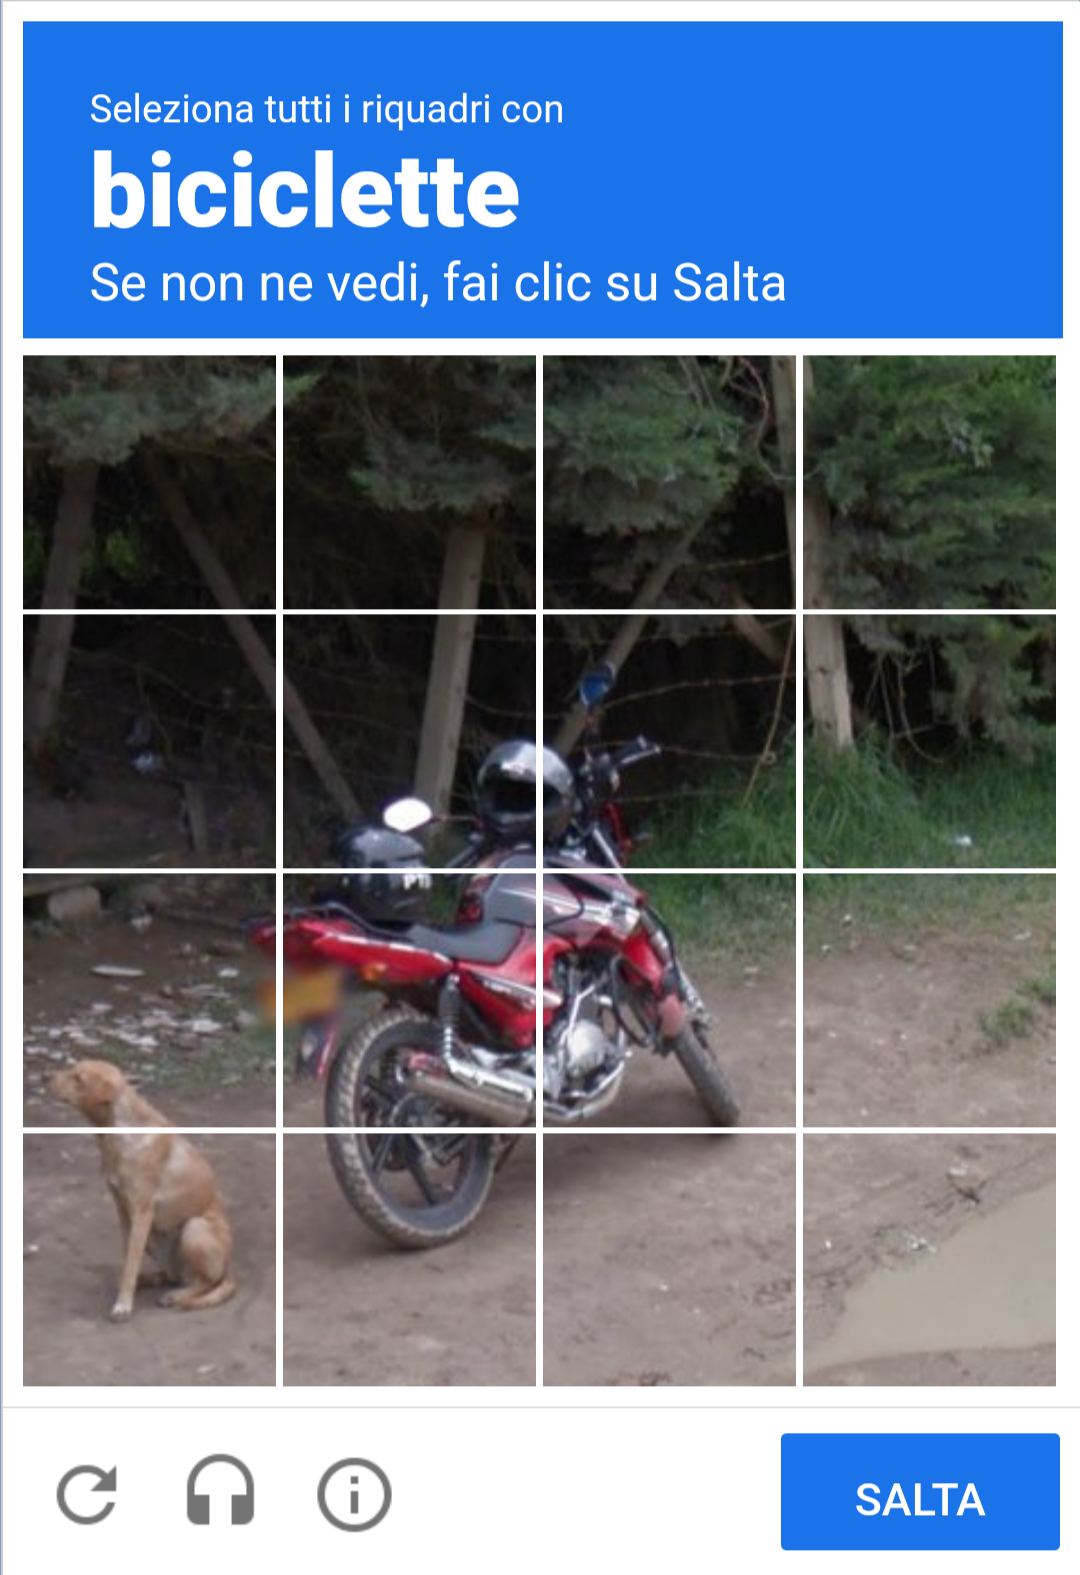
Task: Select tile with grass and fence post at right
Action: [929, 741]
